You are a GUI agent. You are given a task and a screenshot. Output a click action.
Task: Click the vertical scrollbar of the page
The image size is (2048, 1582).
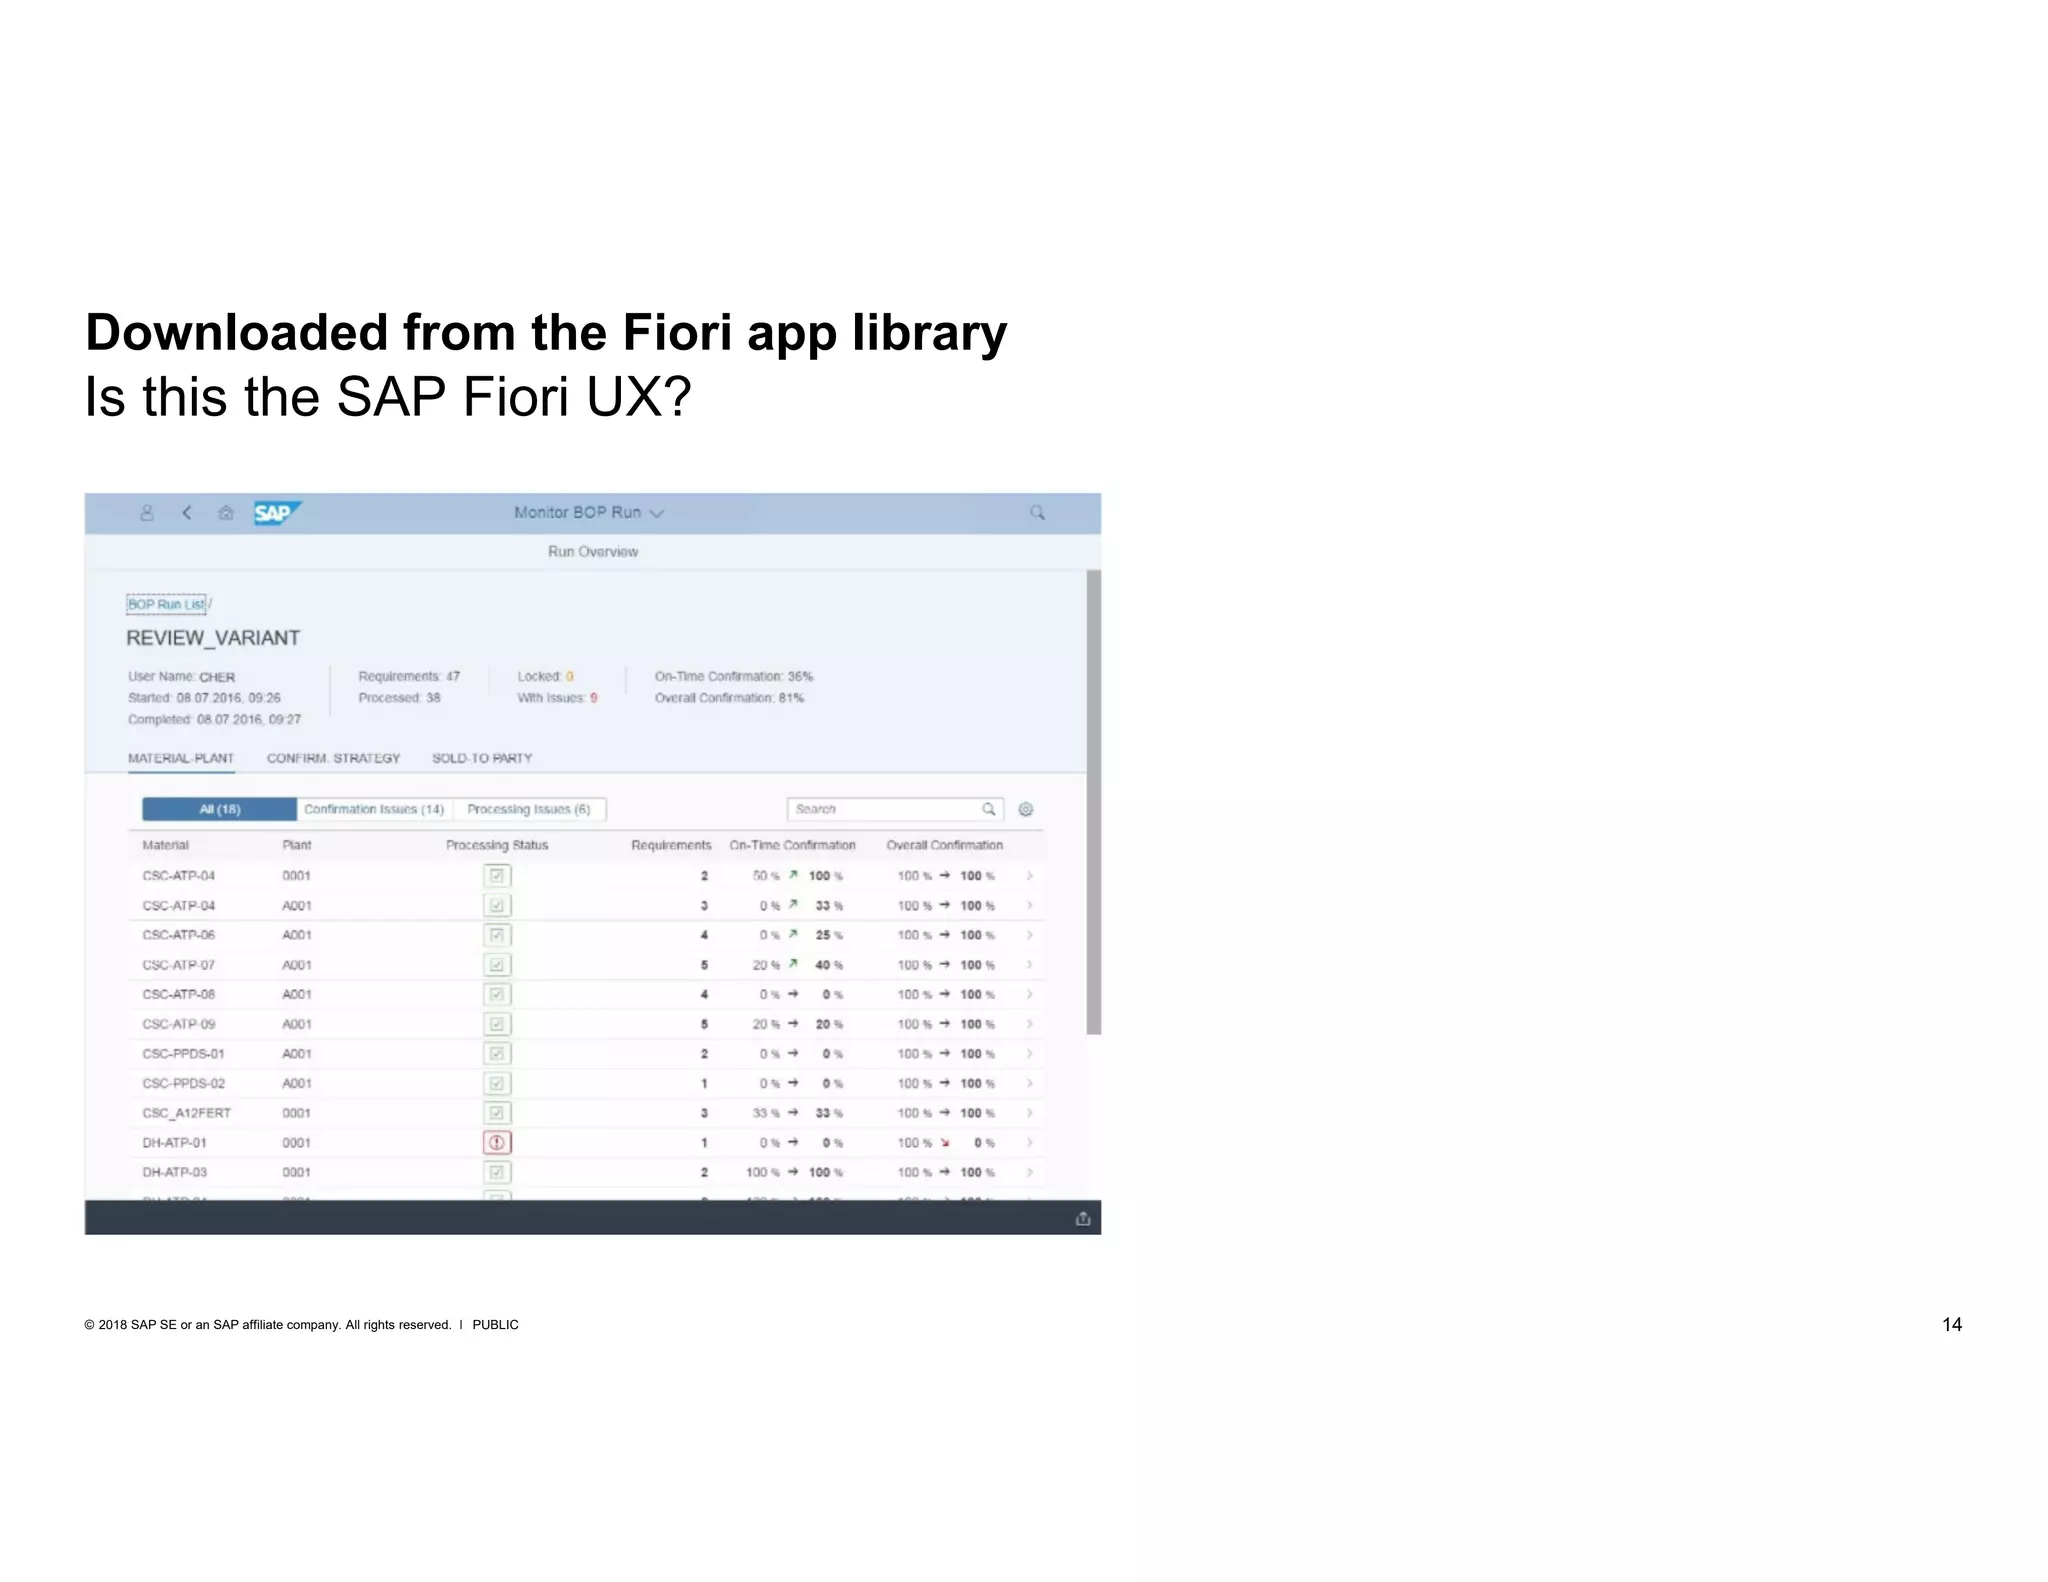(x=1094, y=802)
